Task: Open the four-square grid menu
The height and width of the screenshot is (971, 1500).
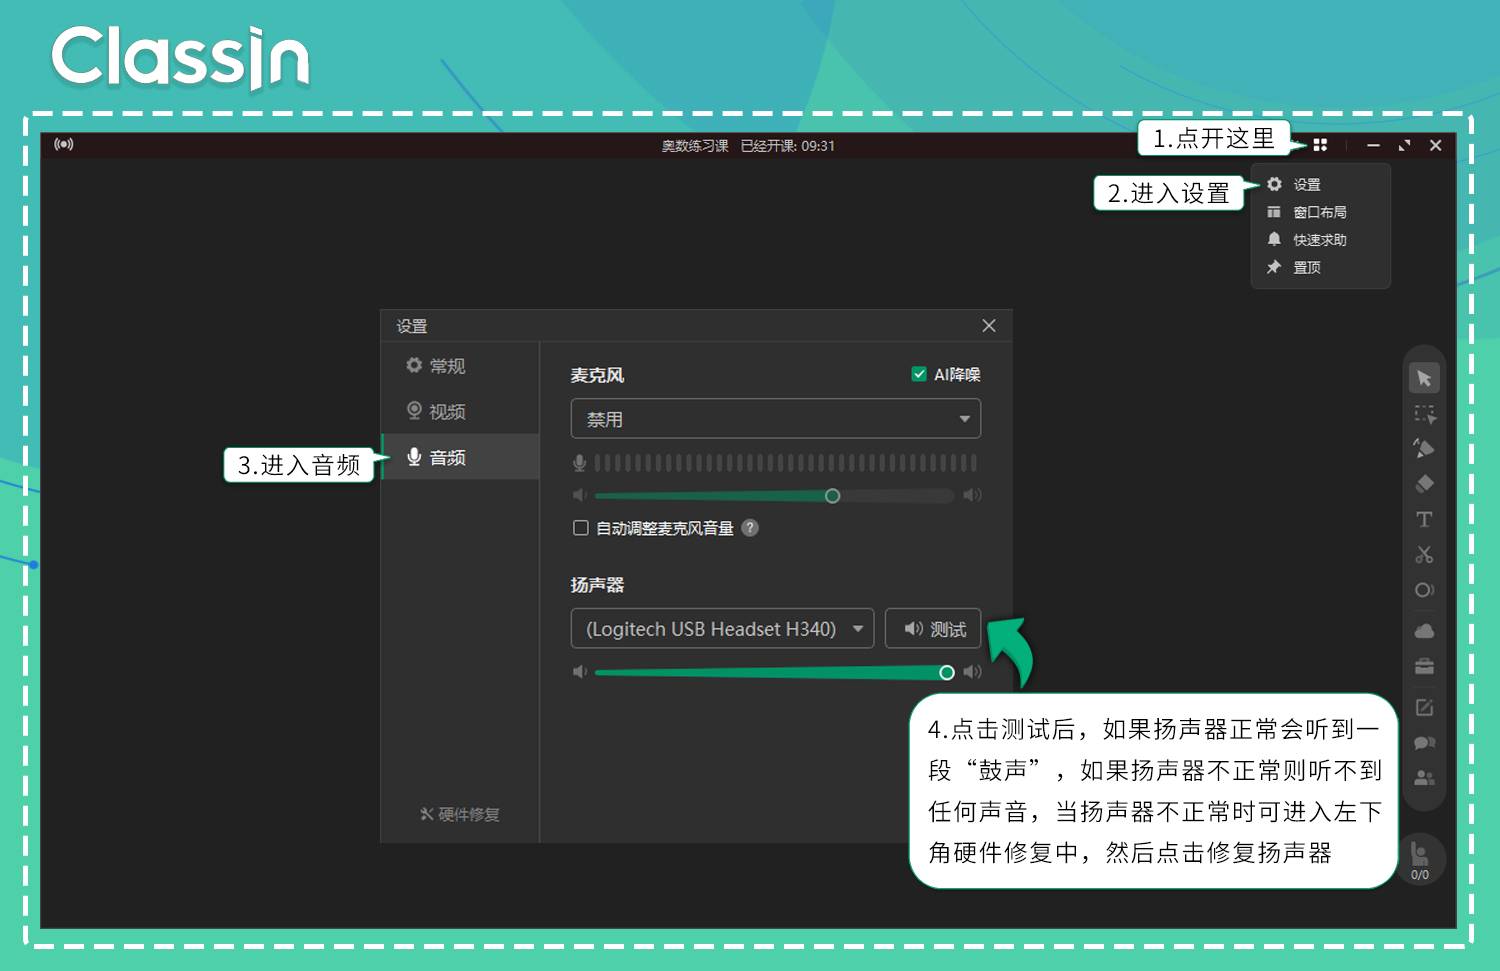Action: click(1320, 145)
